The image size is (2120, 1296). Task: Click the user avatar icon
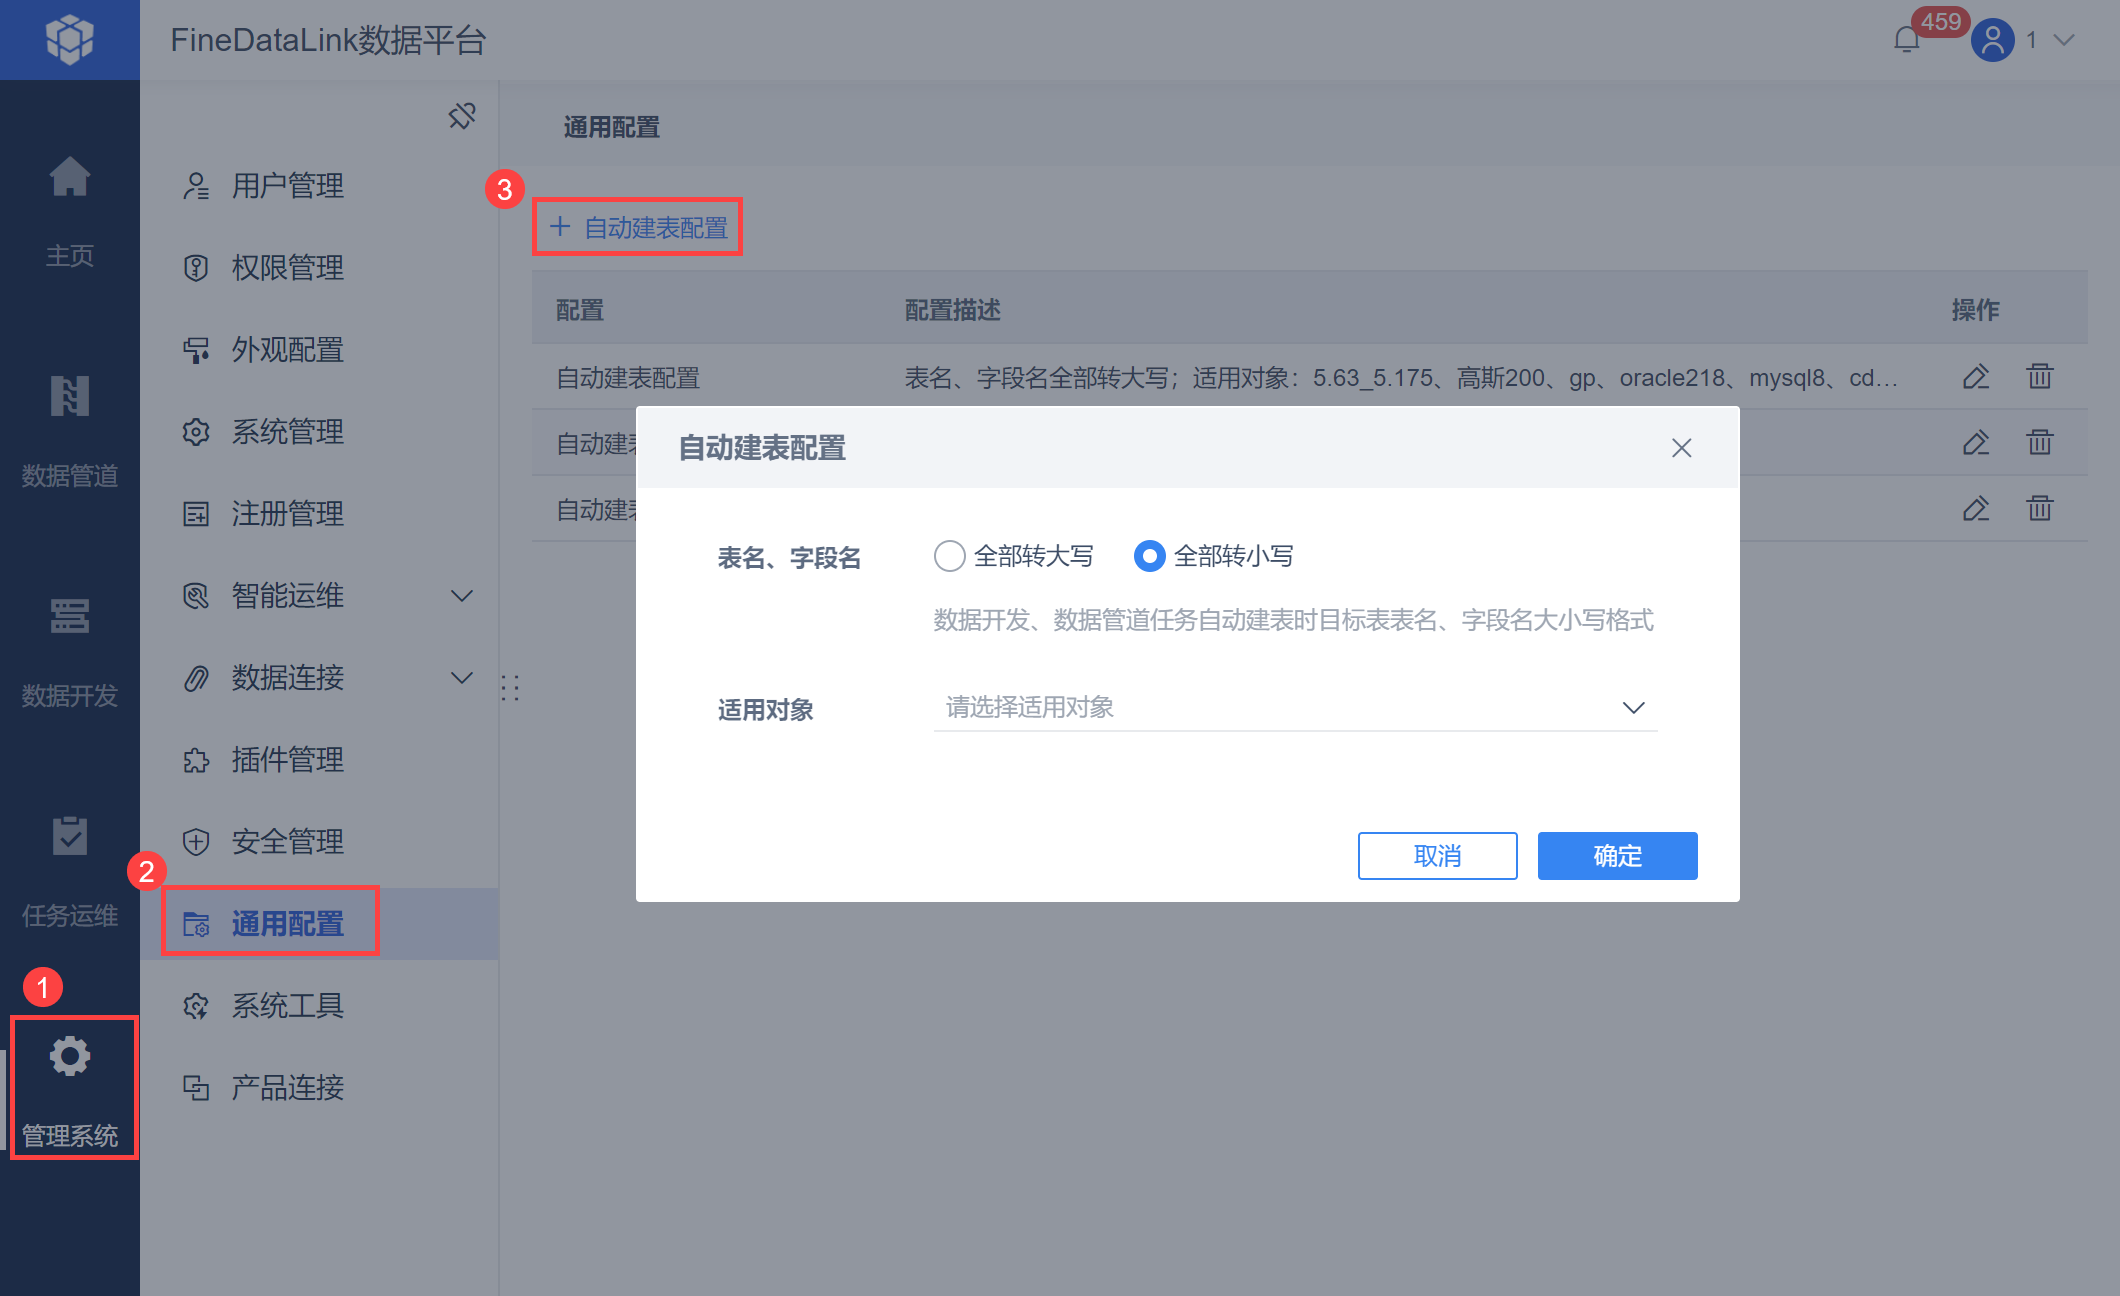[1992, 40]
